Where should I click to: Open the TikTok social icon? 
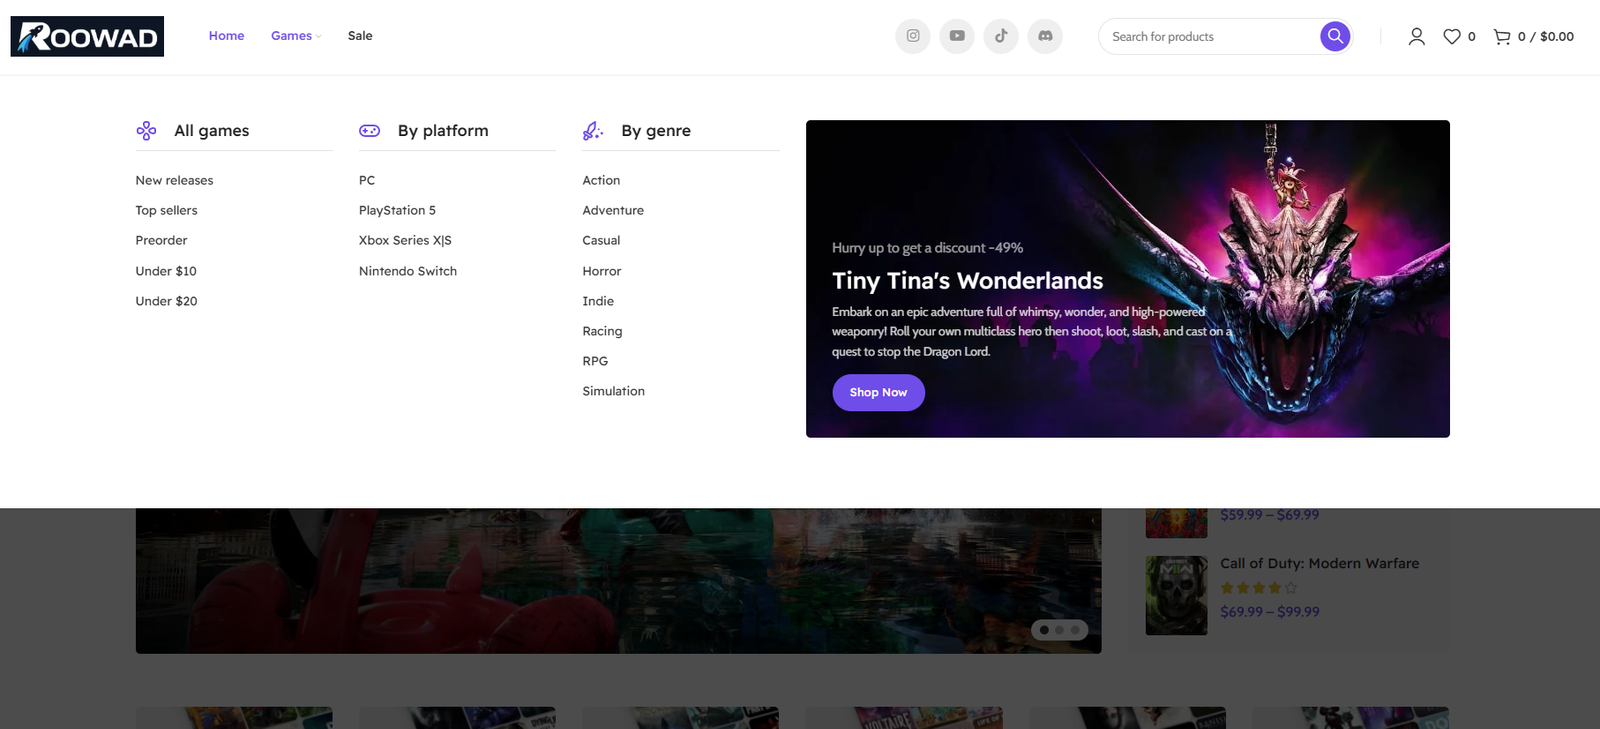[x=1001, y=36]
